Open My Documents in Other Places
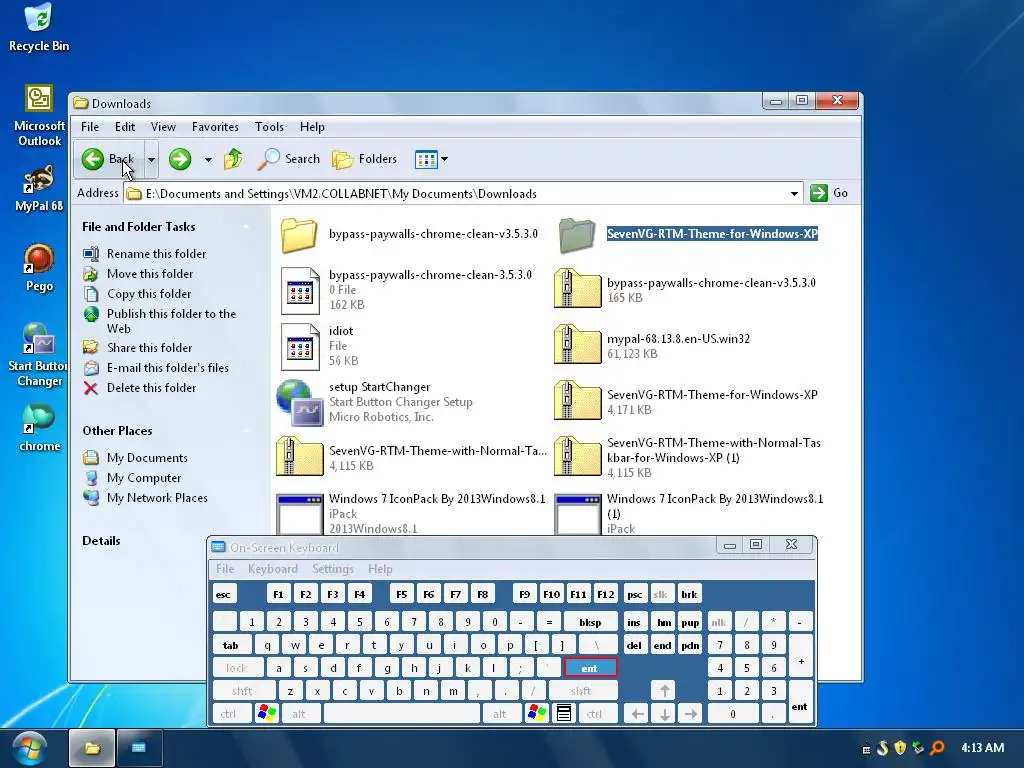The height and width of the screenshot is (768, 1024). click(x=147, y=458)
